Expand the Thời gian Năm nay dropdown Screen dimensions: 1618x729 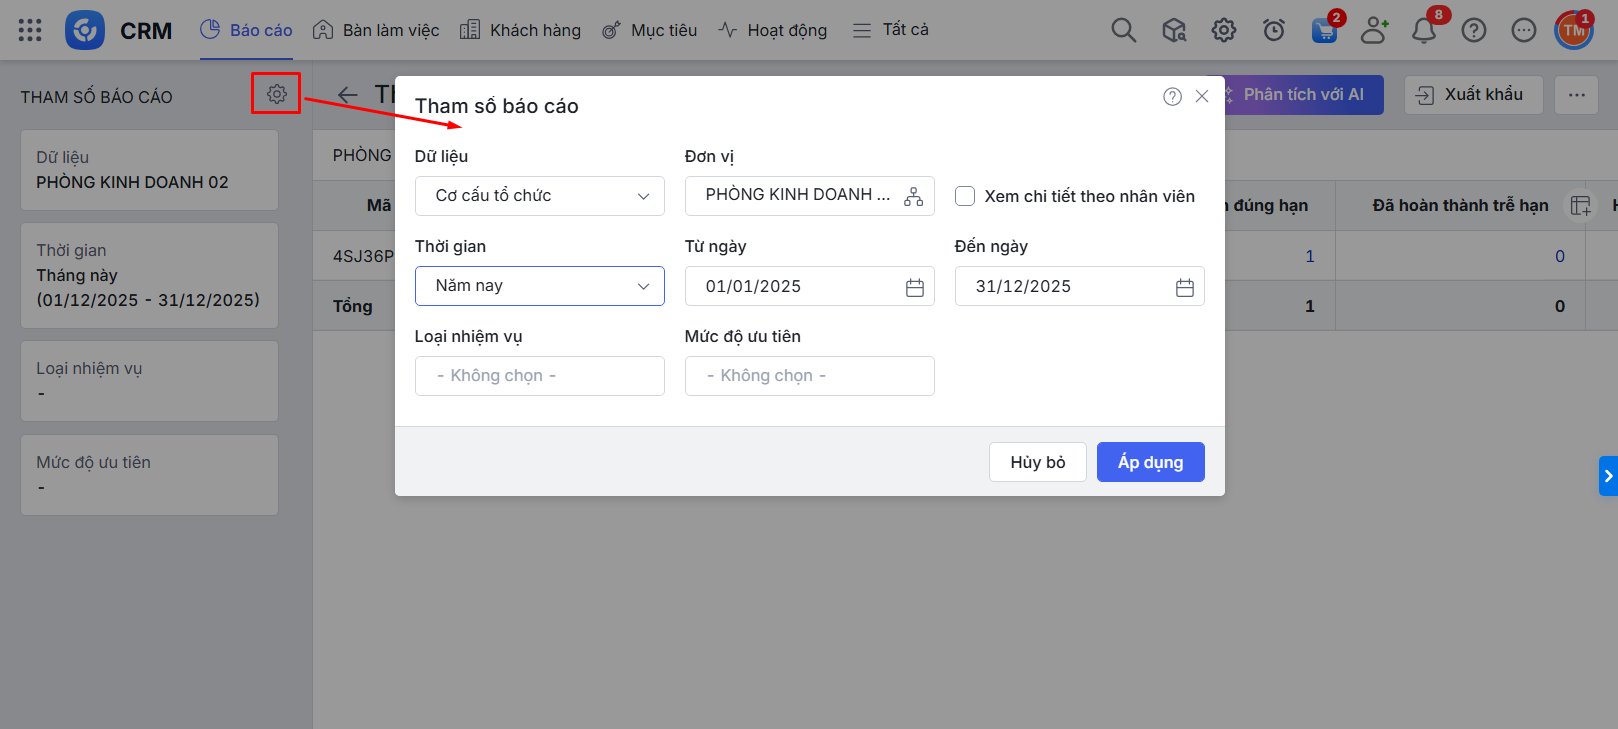click(539, 286)
